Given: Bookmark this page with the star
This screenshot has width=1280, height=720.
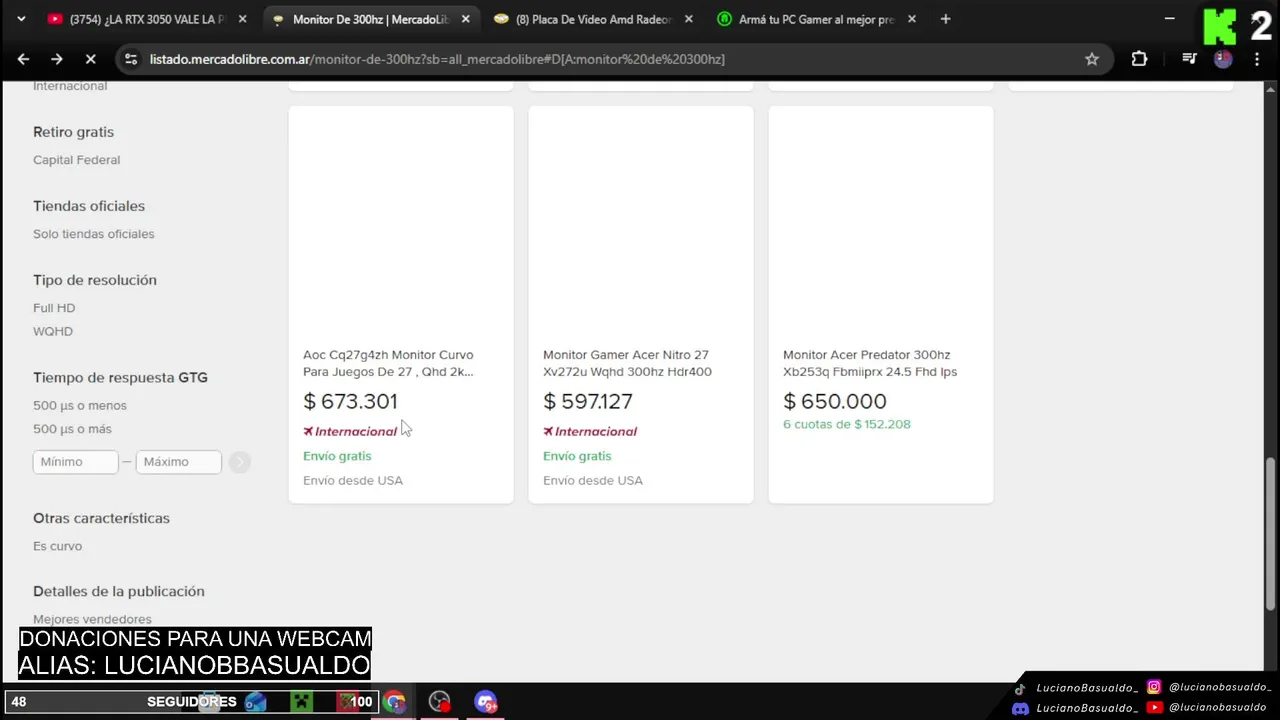Looking at the screenshot, I should (x=1092, y=59).
